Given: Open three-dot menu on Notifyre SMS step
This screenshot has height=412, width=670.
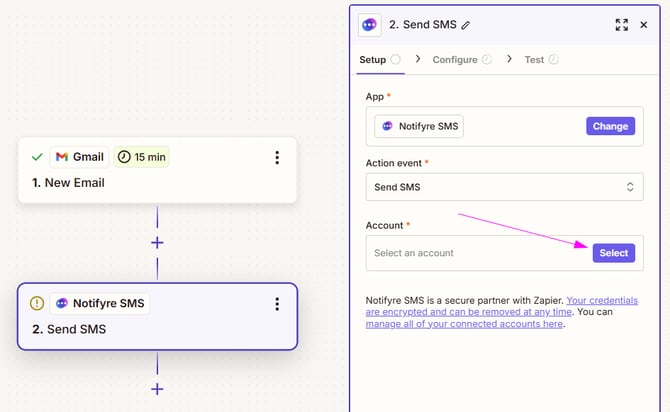Looking at the screenshot, I should tap(277, 304).
